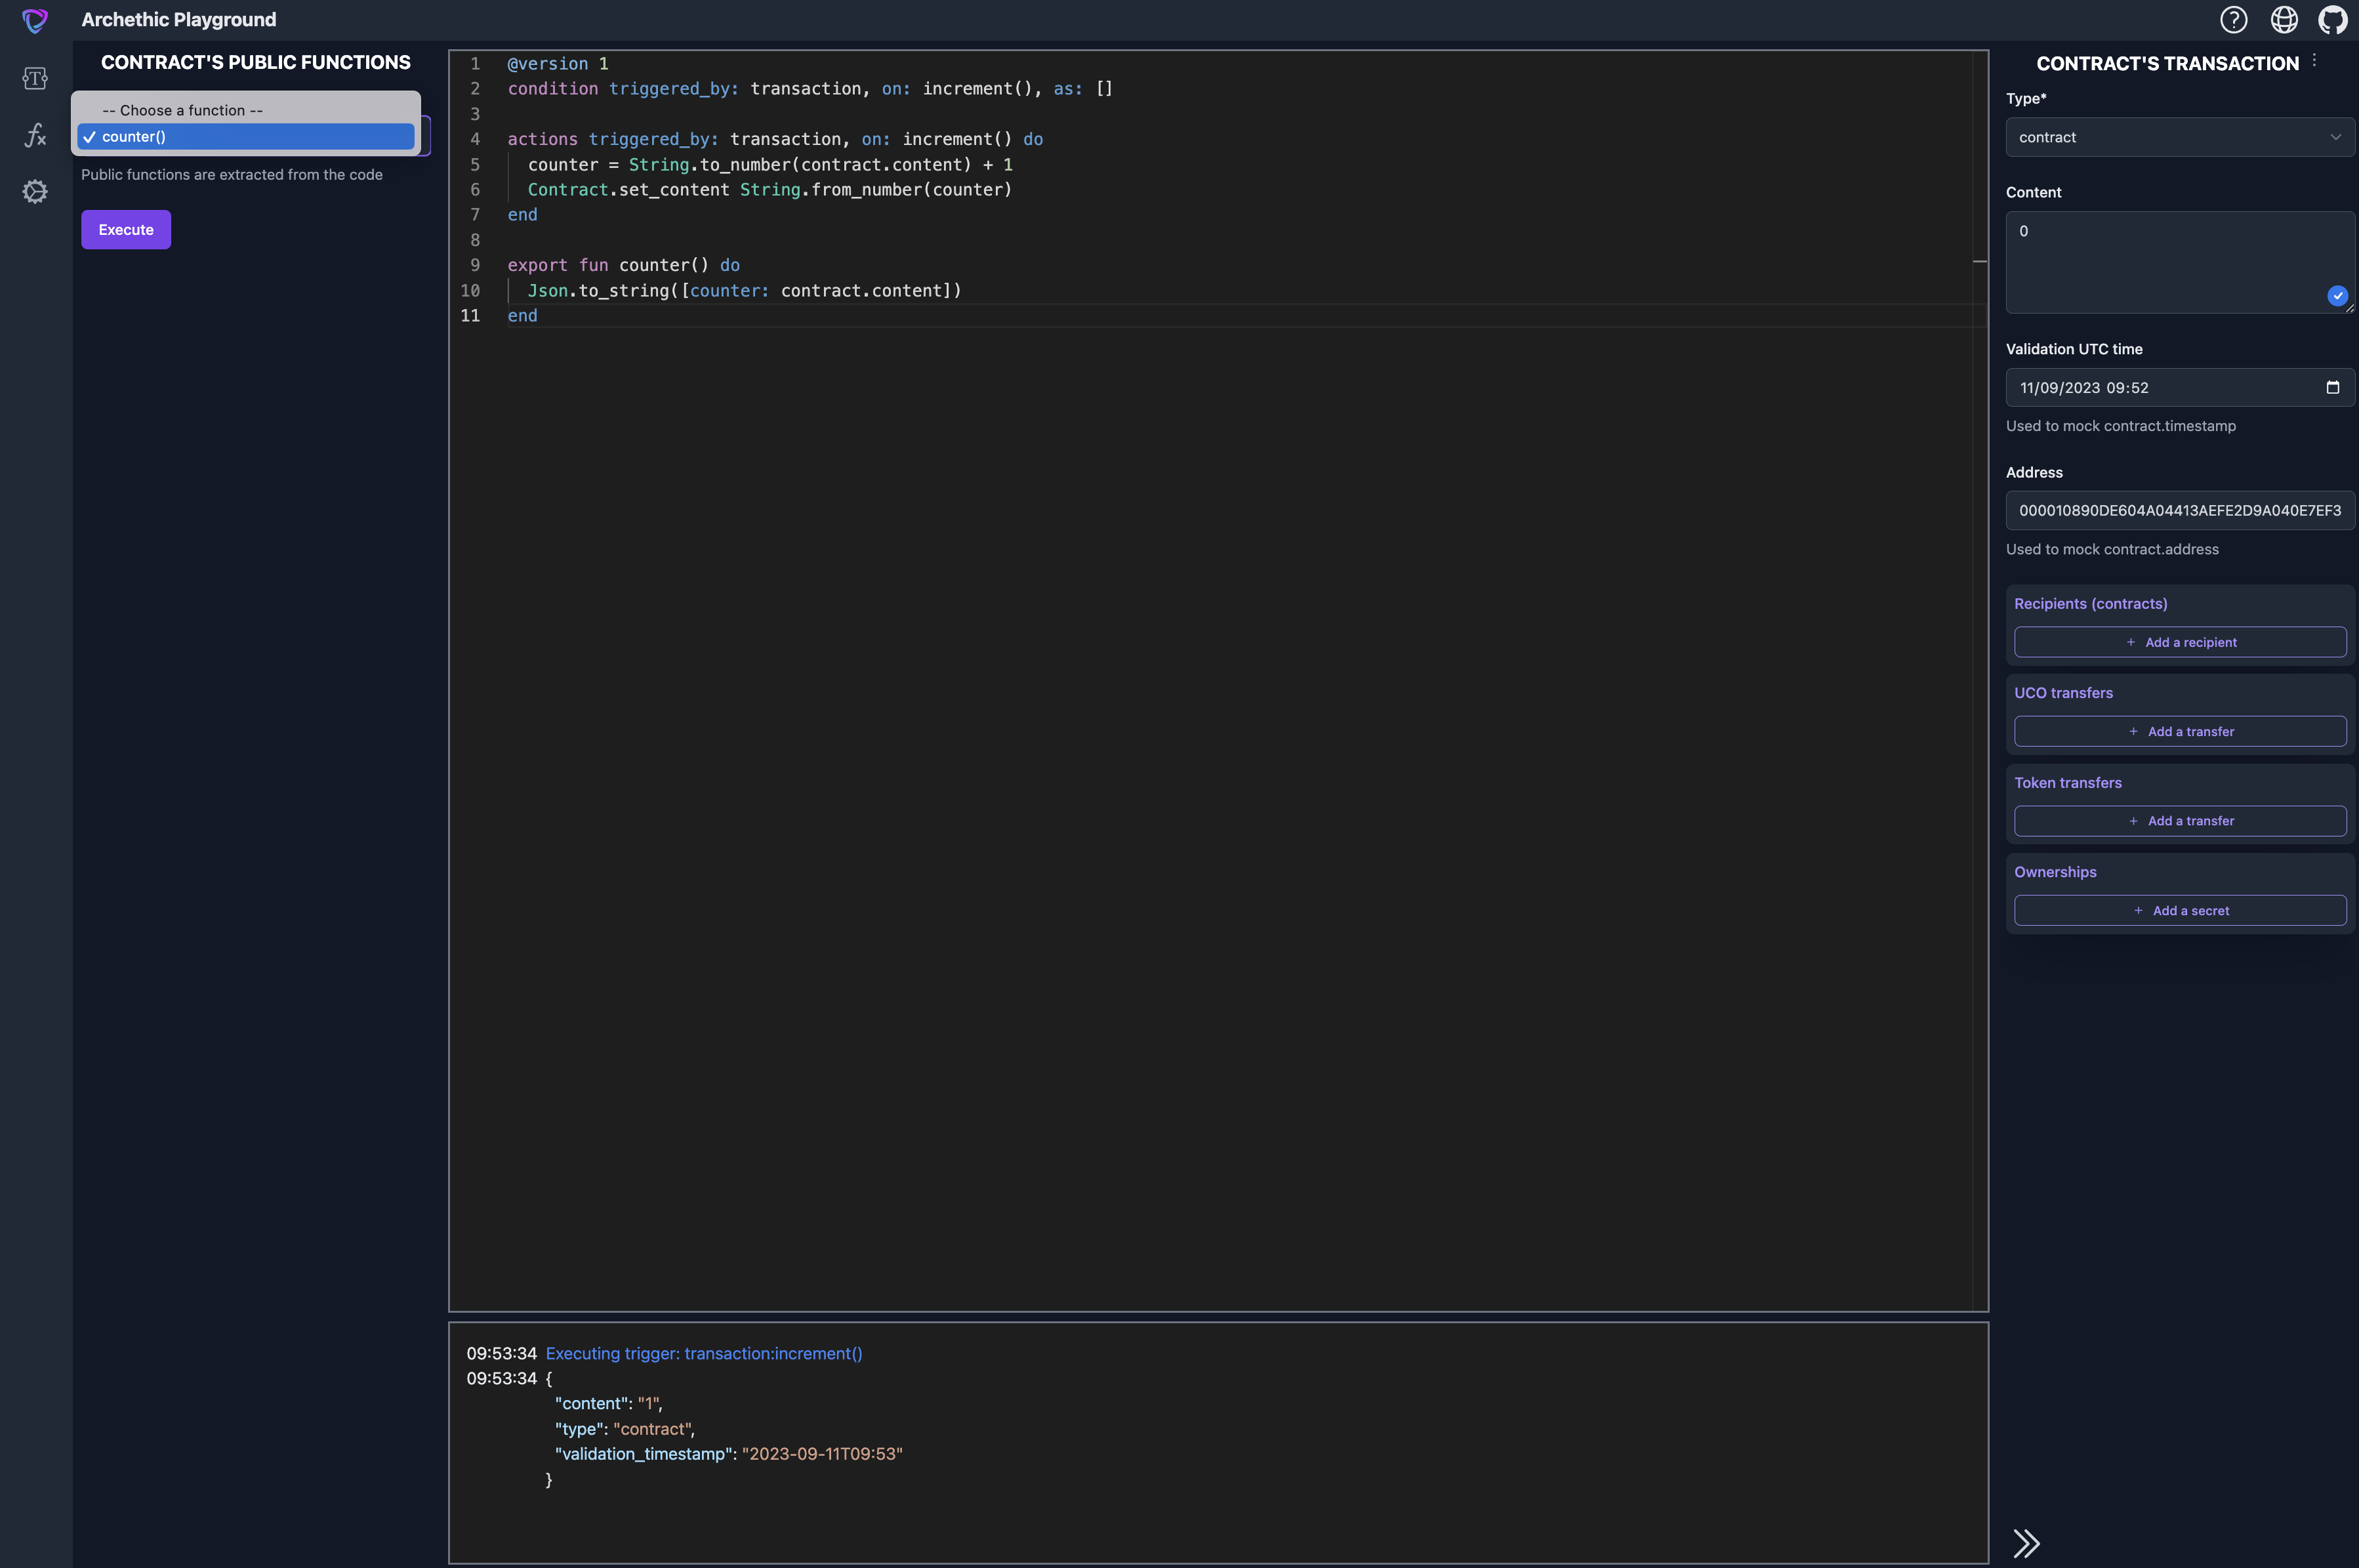Click the code editor minimap scrollbar
2359x1568 pixels.
coord(1979,680)
